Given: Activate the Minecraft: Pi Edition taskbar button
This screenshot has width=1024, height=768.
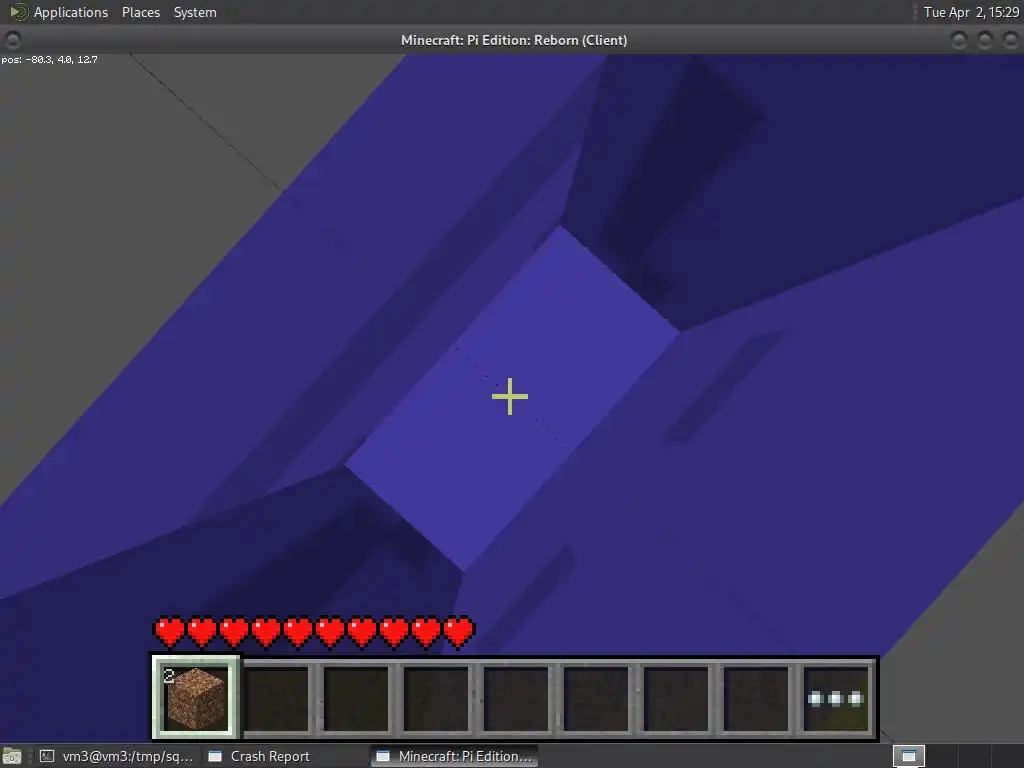Looking at the screenshot, I should (x=455, y=756).
